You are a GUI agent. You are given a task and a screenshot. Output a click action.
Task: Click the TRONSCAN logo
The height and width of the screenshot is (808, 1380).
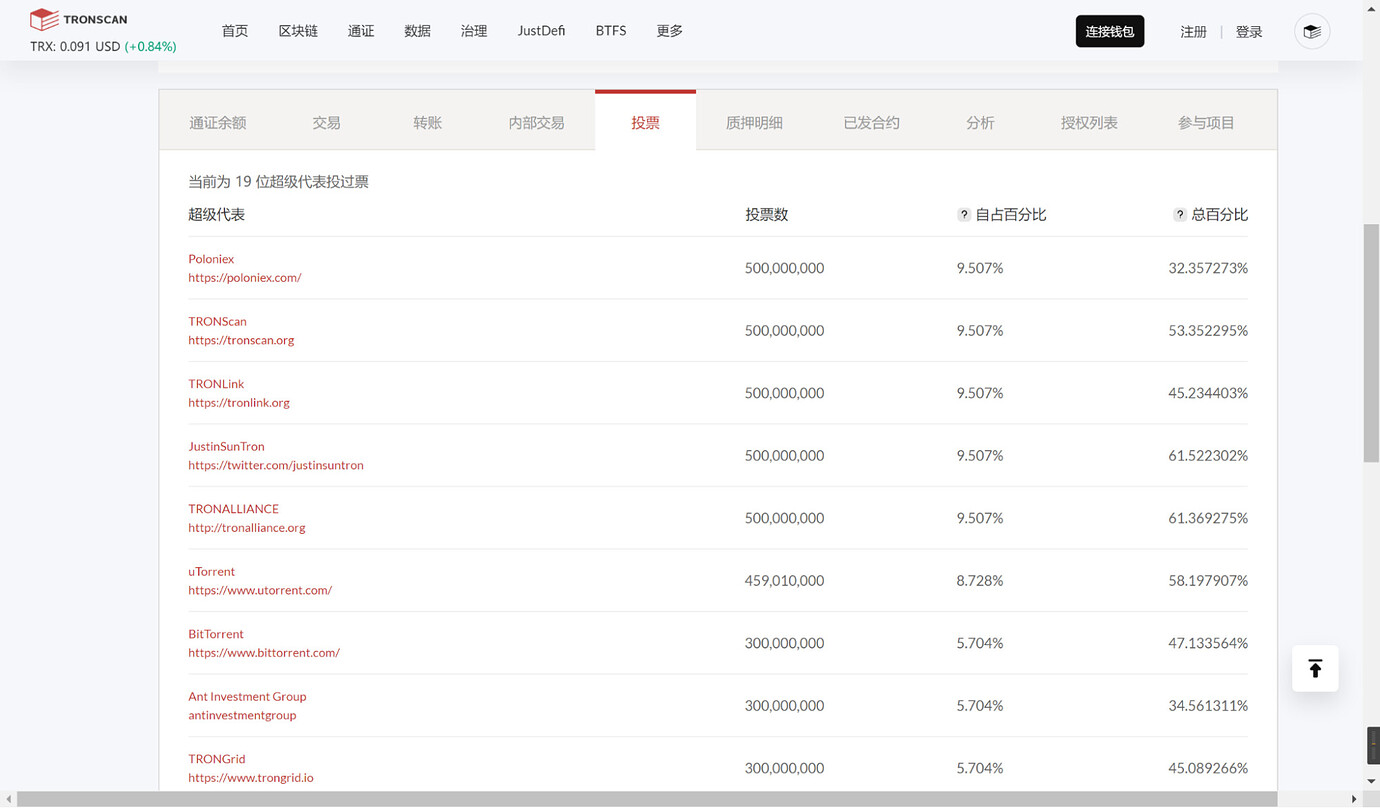(x=78, y=18)
